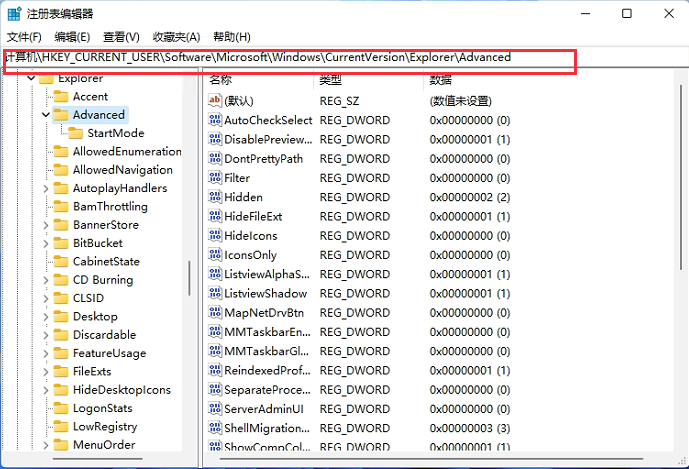Select the MapNetDrvBtn DWORD value icon
689x469 pixels.
(x=215, y=313)
